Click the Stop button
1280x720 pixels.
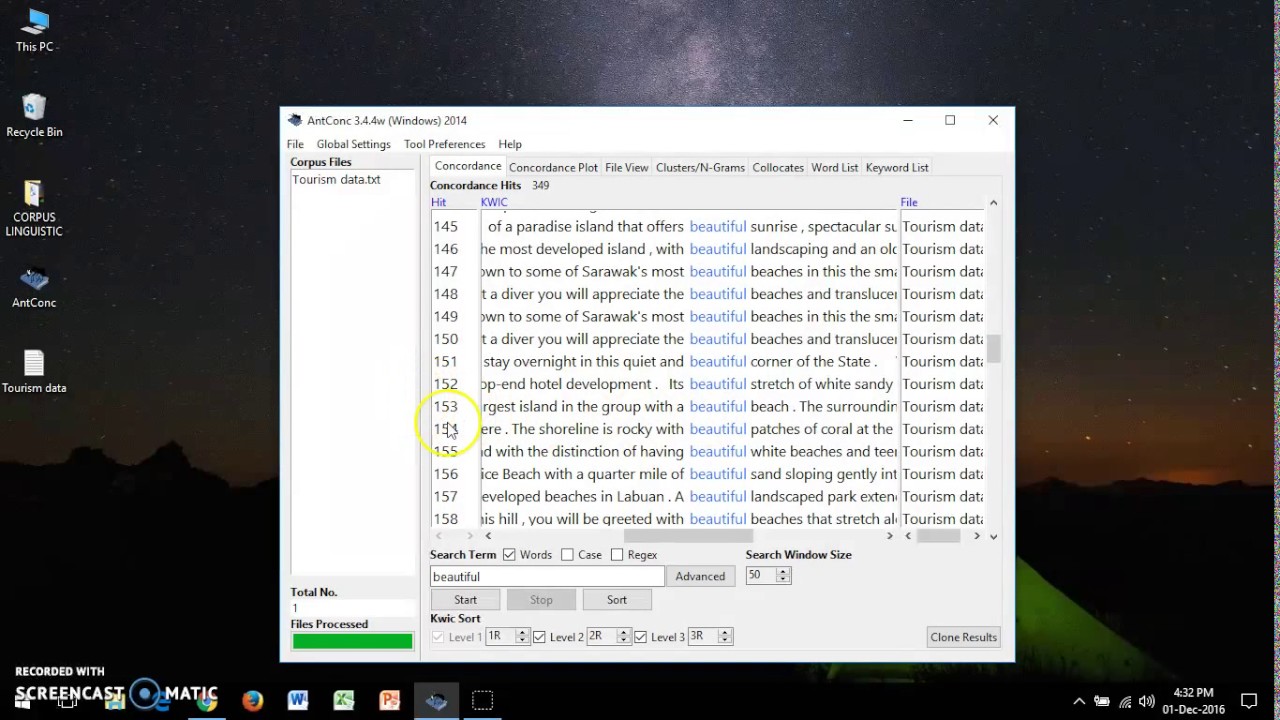click(541, 600)
